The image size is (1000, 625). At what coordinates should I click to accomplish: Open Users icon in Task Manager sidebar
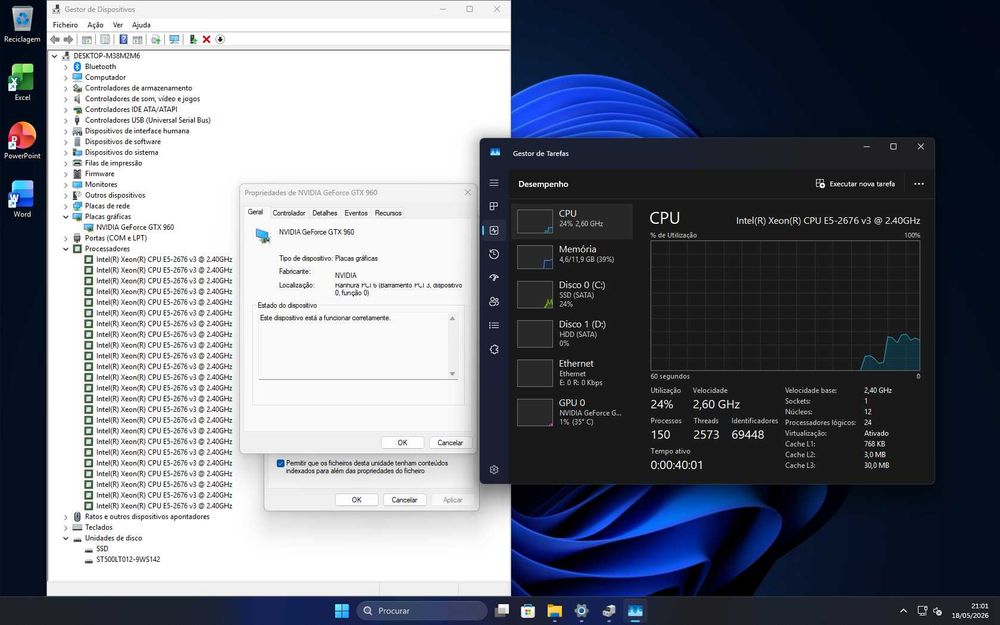tap(494, 302)
